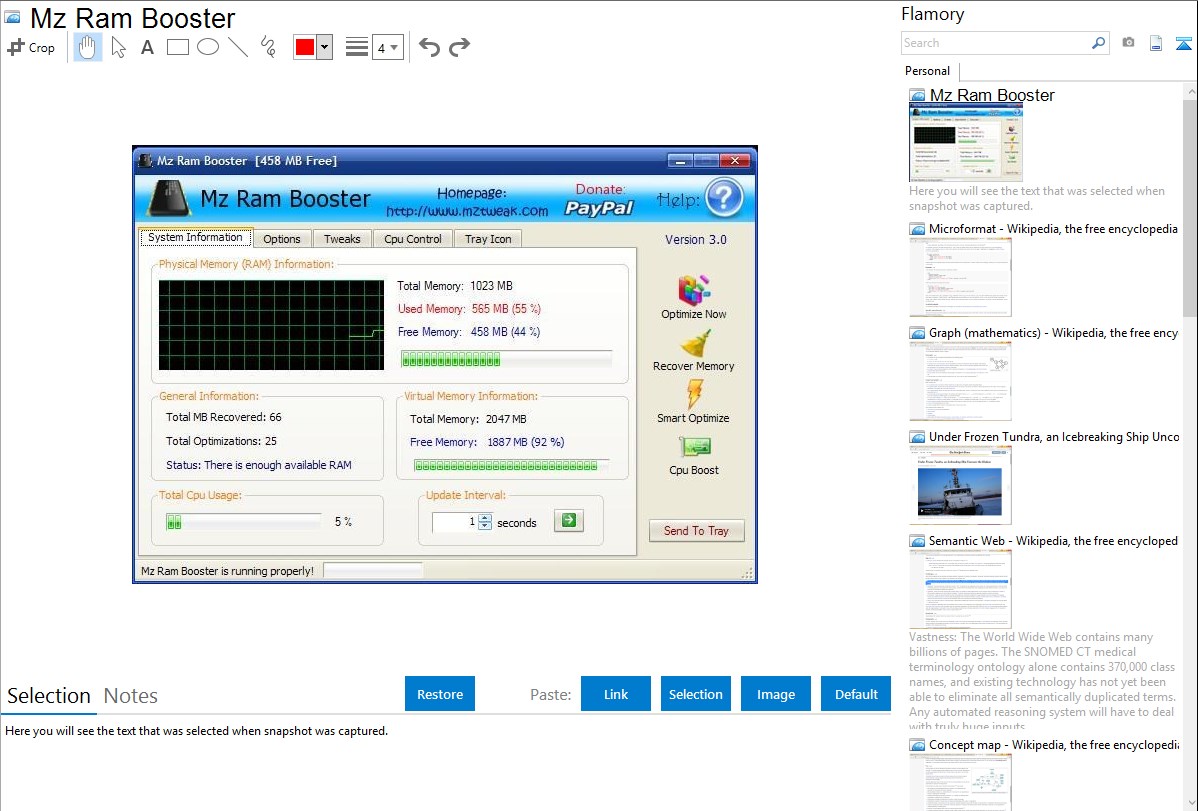Activate the hand pan tool
The width and height of the screenshot is (1198, 811).
[88, 47]
